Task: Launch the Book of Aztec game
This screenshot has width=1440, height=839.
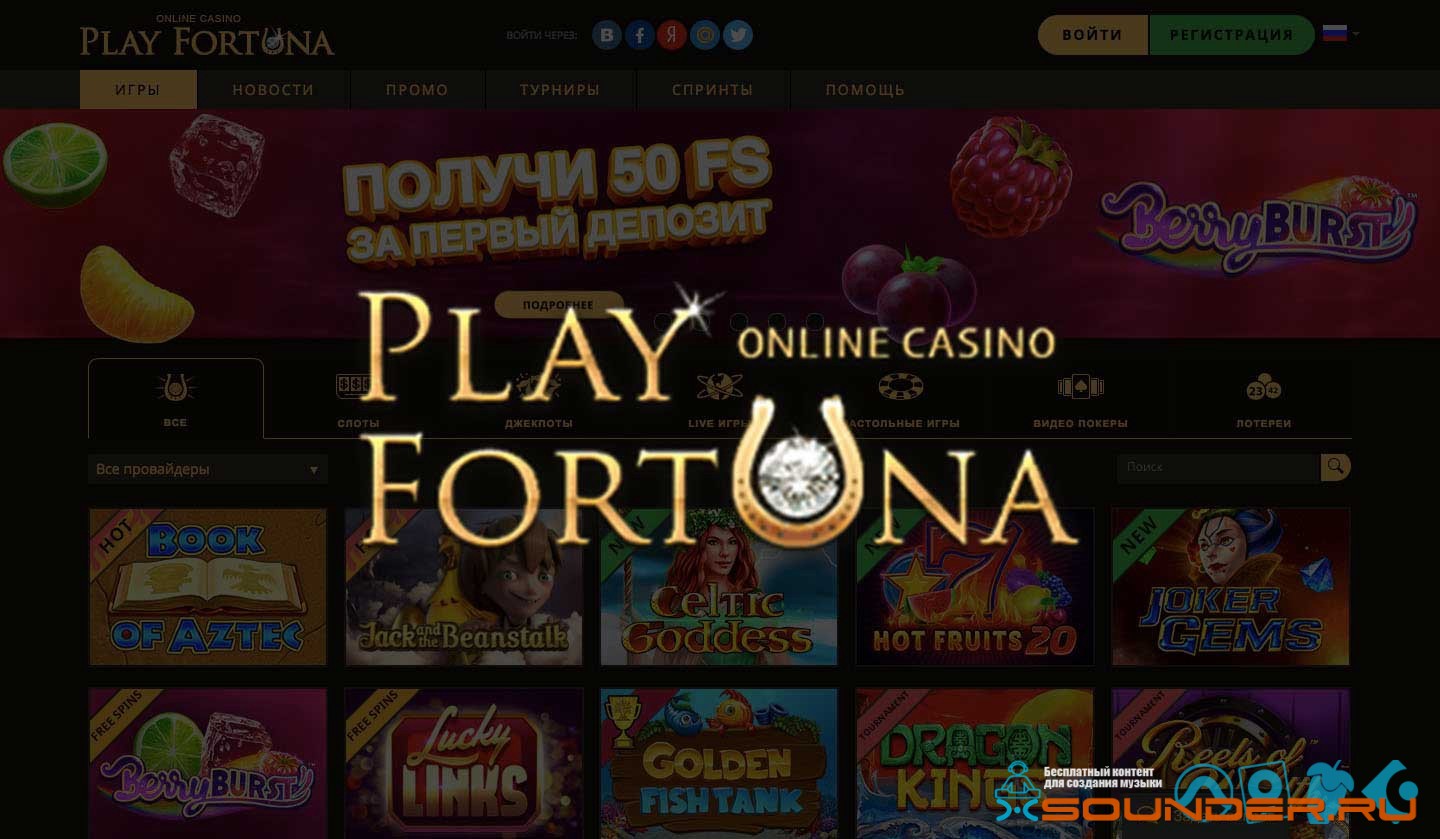Action: point(208,587)
